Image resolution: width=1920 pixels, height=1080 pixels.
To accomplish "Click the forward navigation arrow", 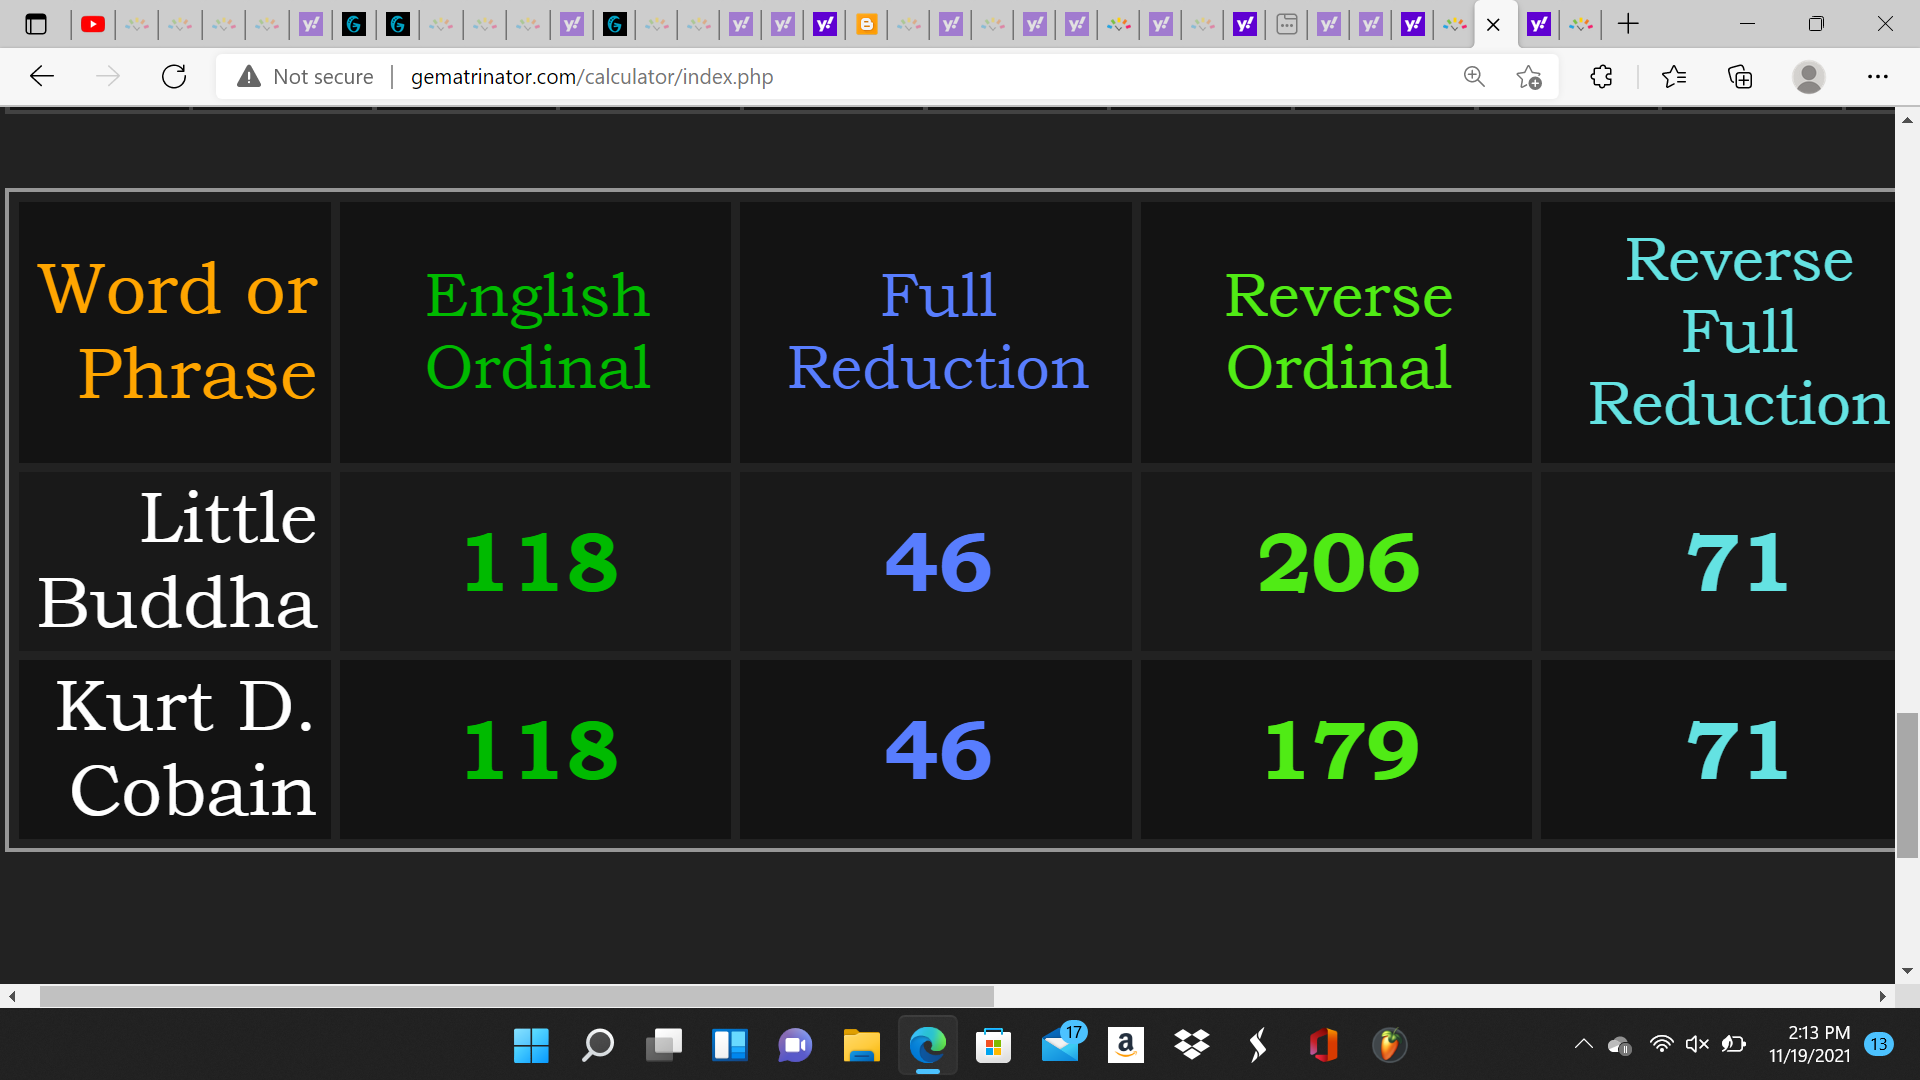I will [x=108, y=76].
